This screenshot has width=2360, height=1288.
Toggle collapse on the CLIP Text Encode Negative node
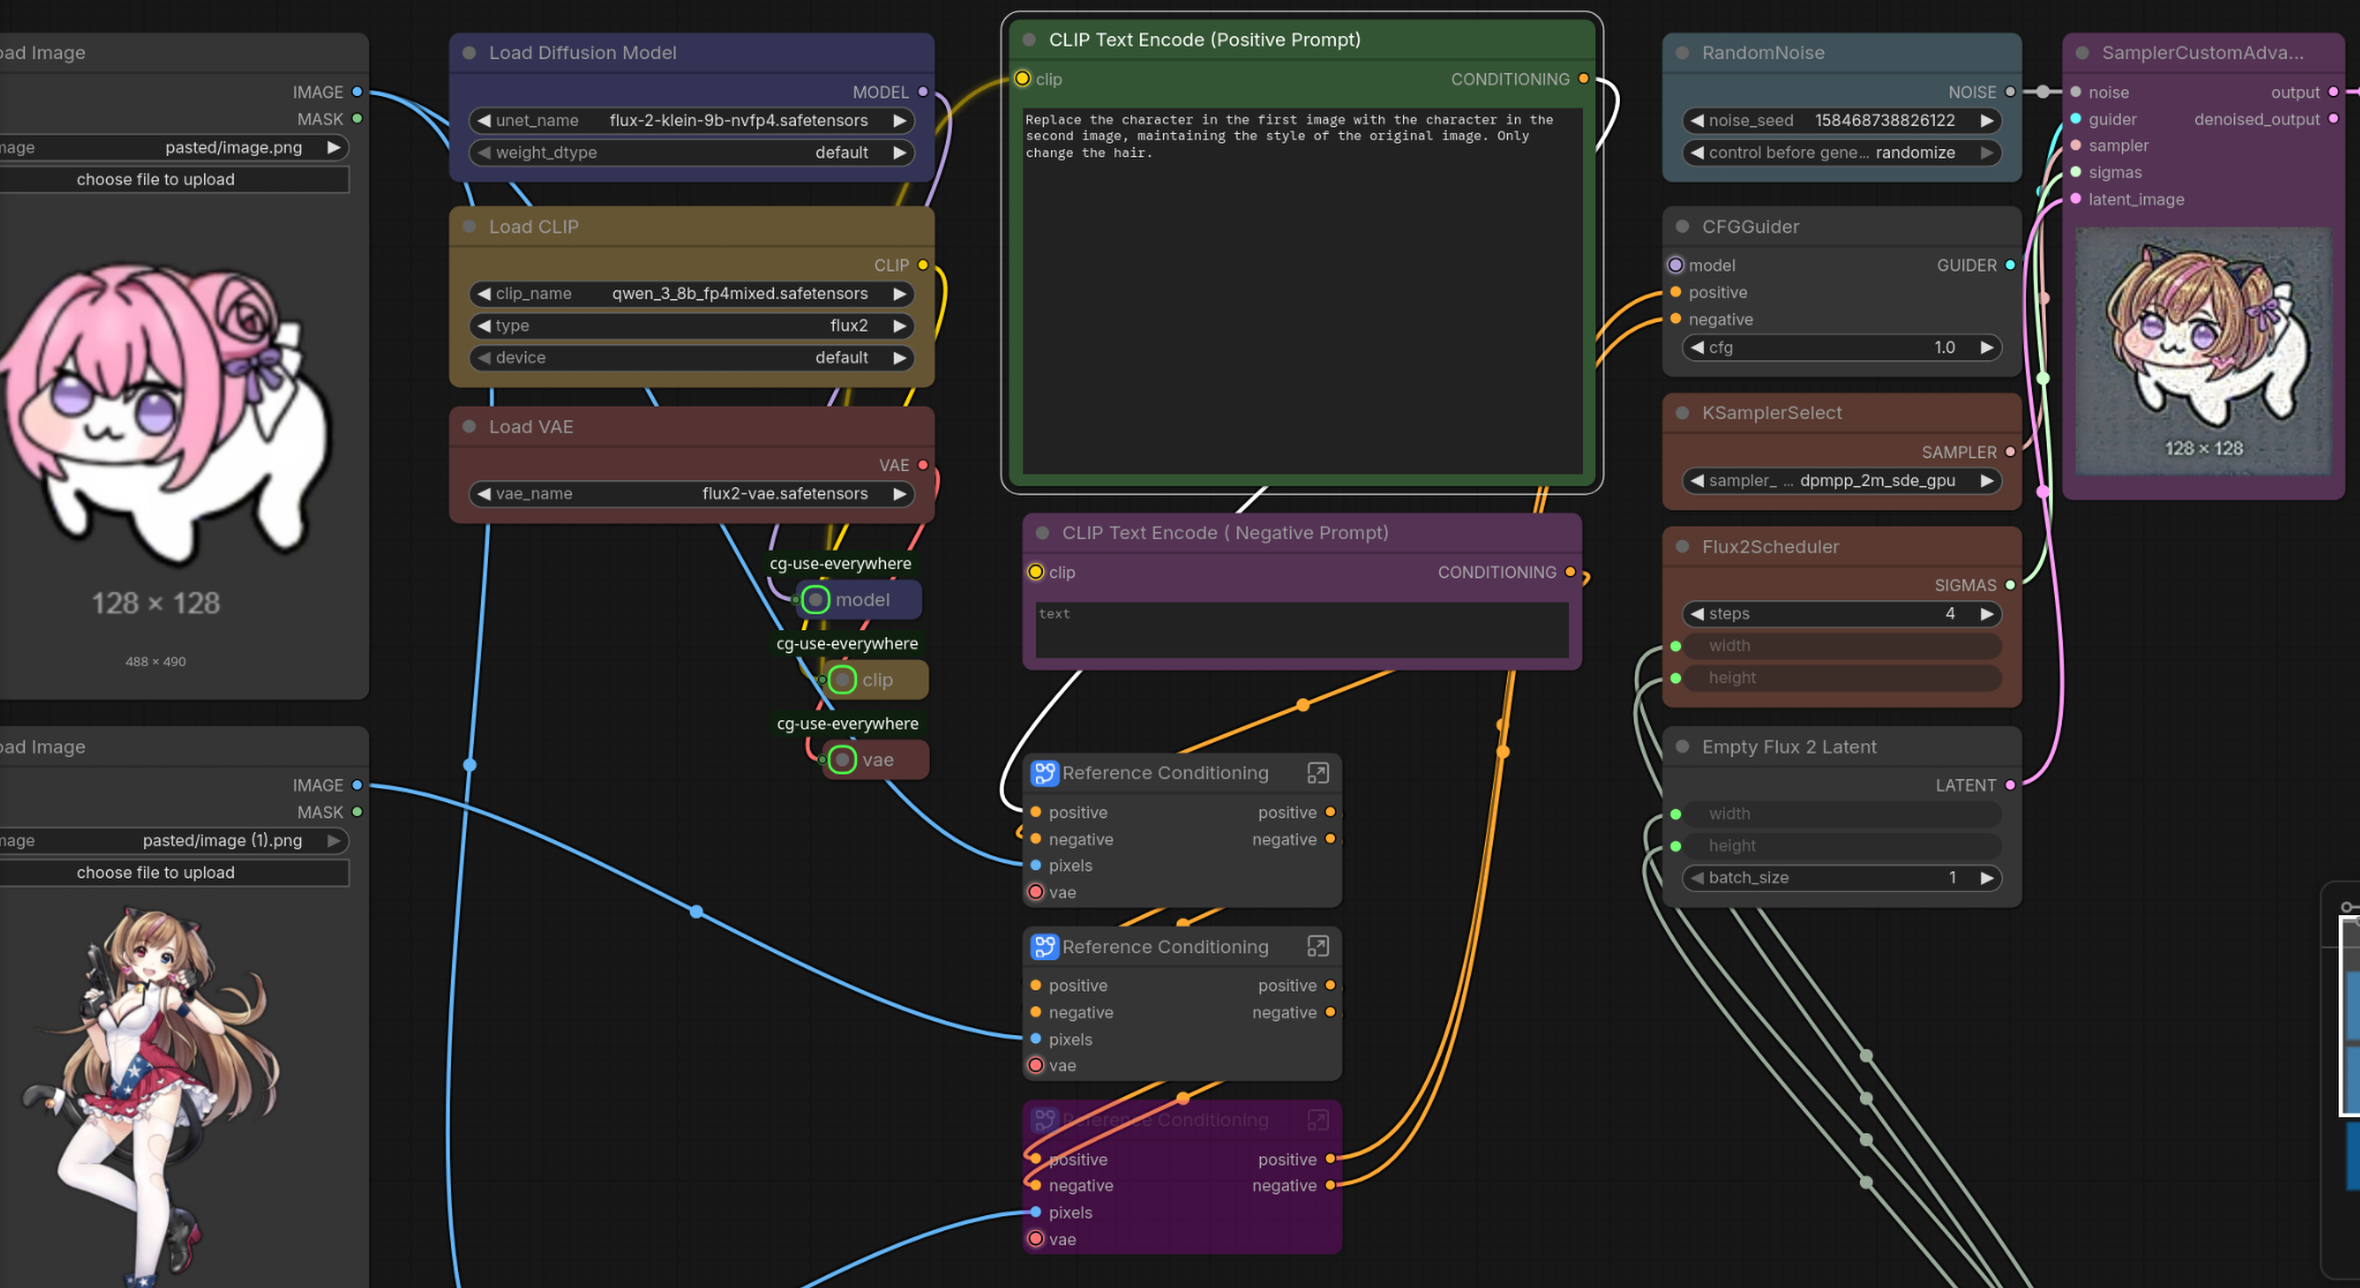pos(1042,533)
